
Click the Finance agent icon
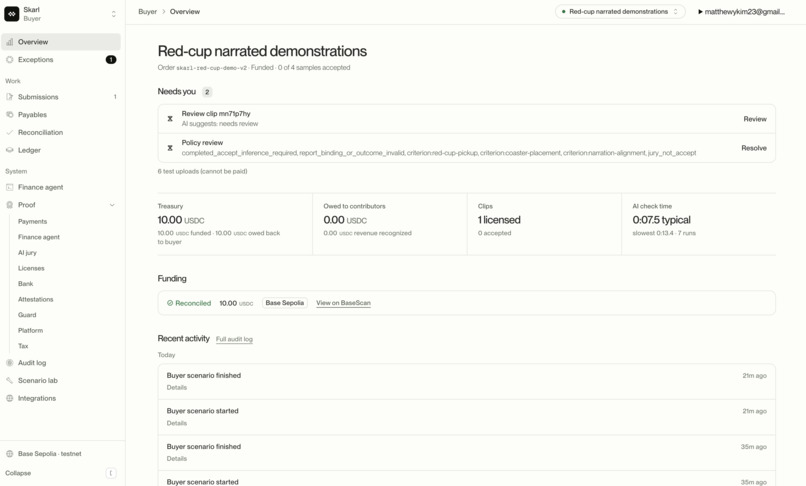click(9, 187)
